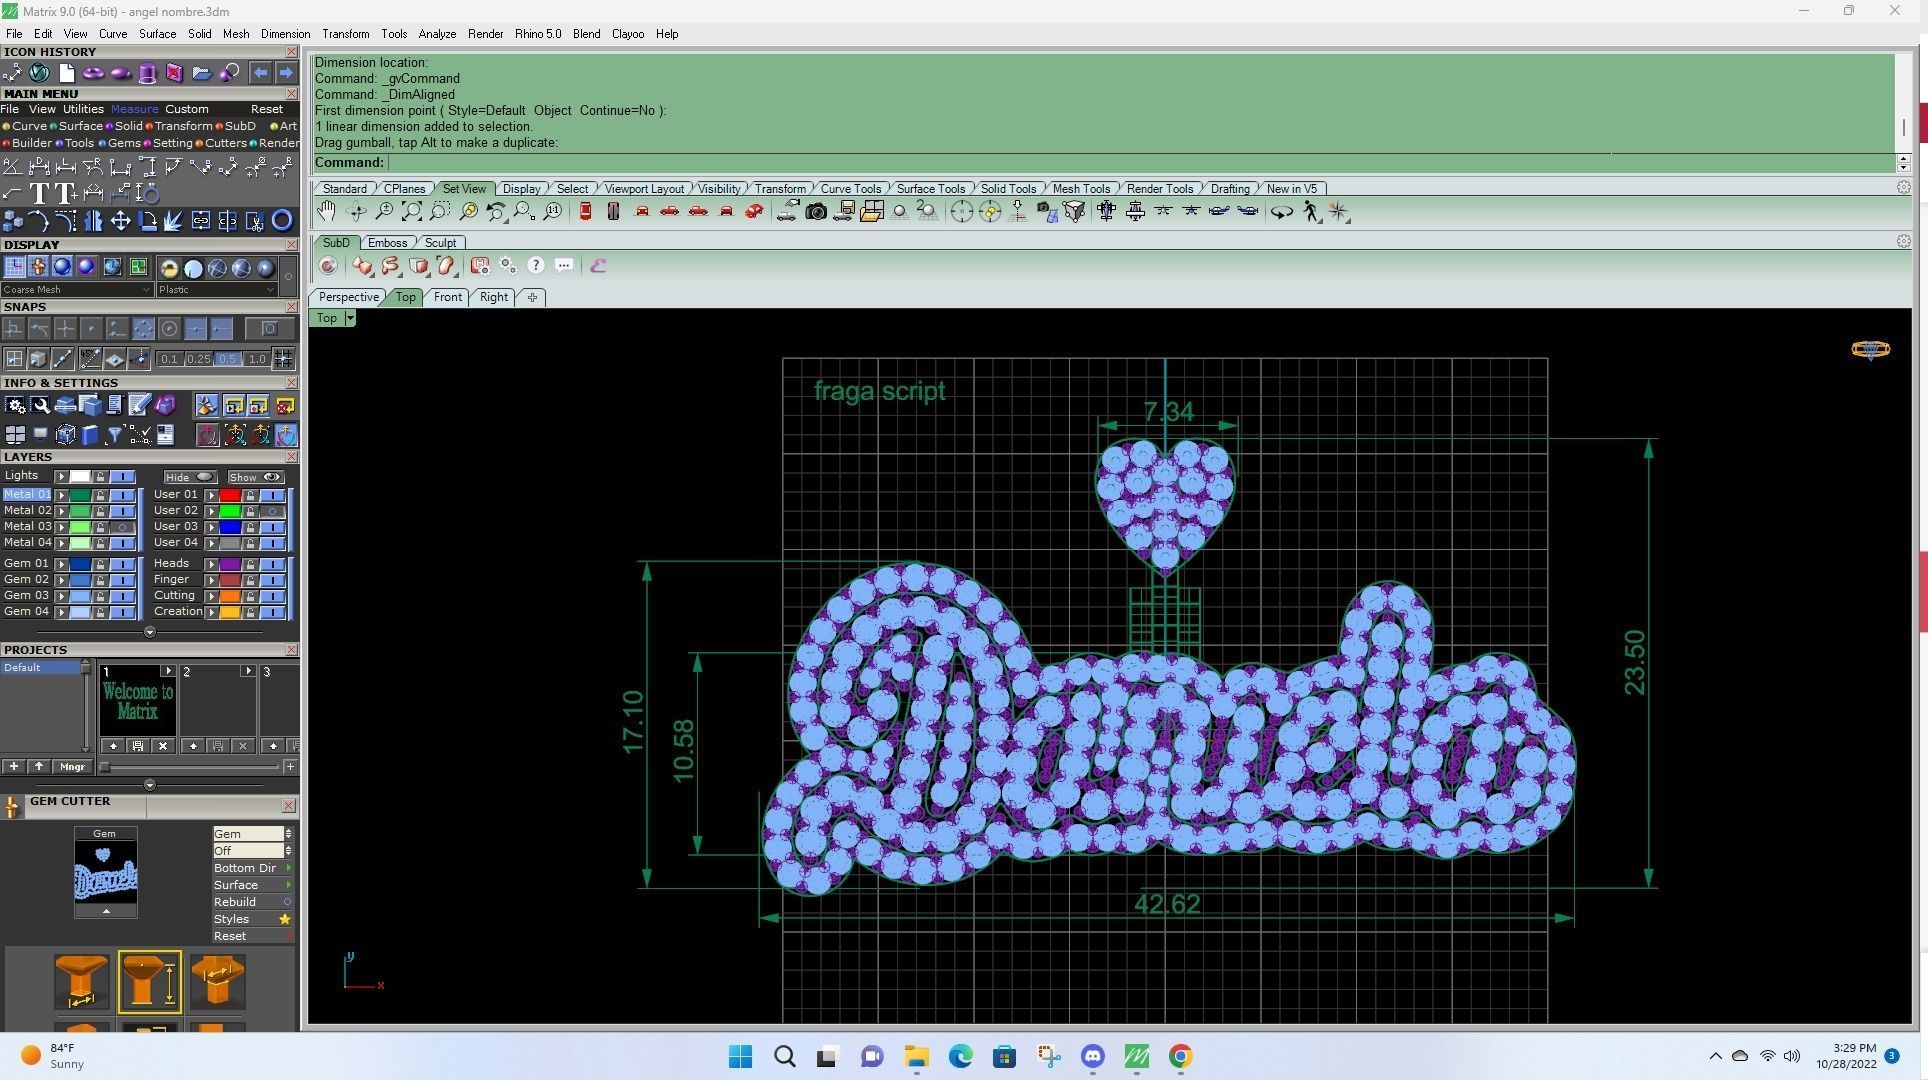Click the red User 01 color swatch
1928x1080 pixels.
[230, 495]
